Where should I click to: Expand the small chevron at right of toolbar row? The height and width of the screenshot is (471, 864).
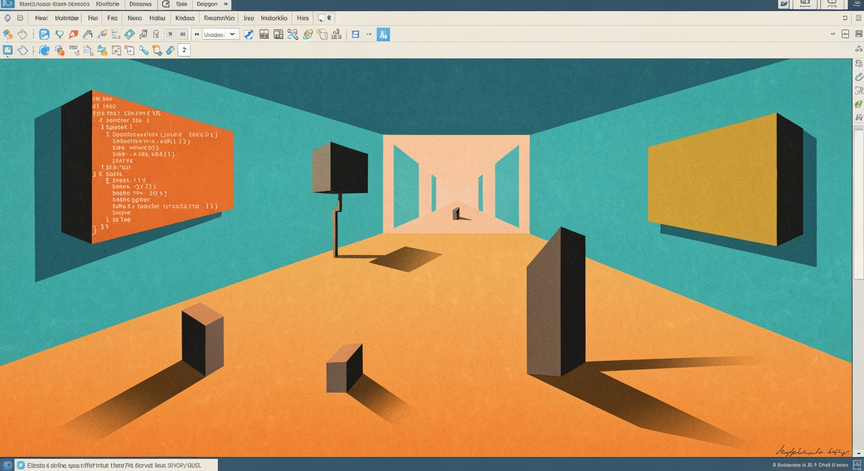833,34
